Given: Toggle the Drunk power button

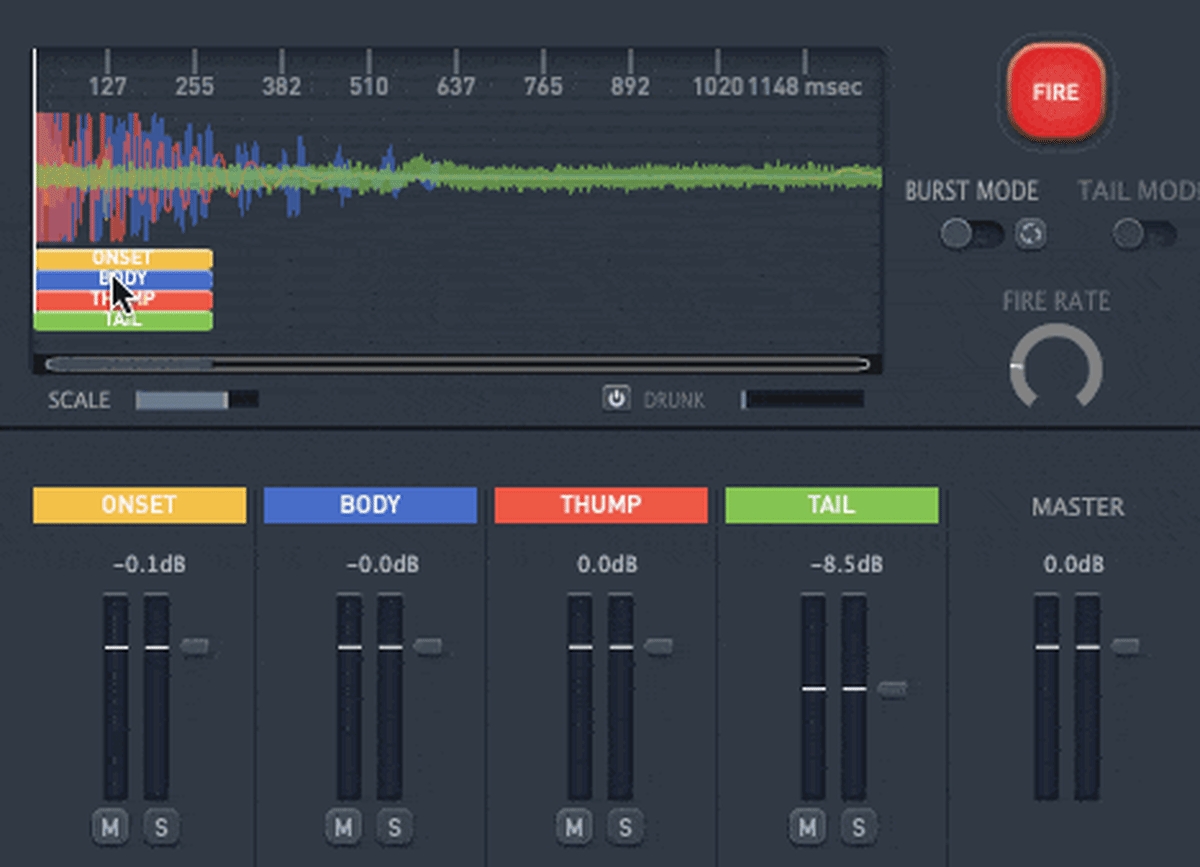Looking at the screenshot, I should click(x=616, y=399).
